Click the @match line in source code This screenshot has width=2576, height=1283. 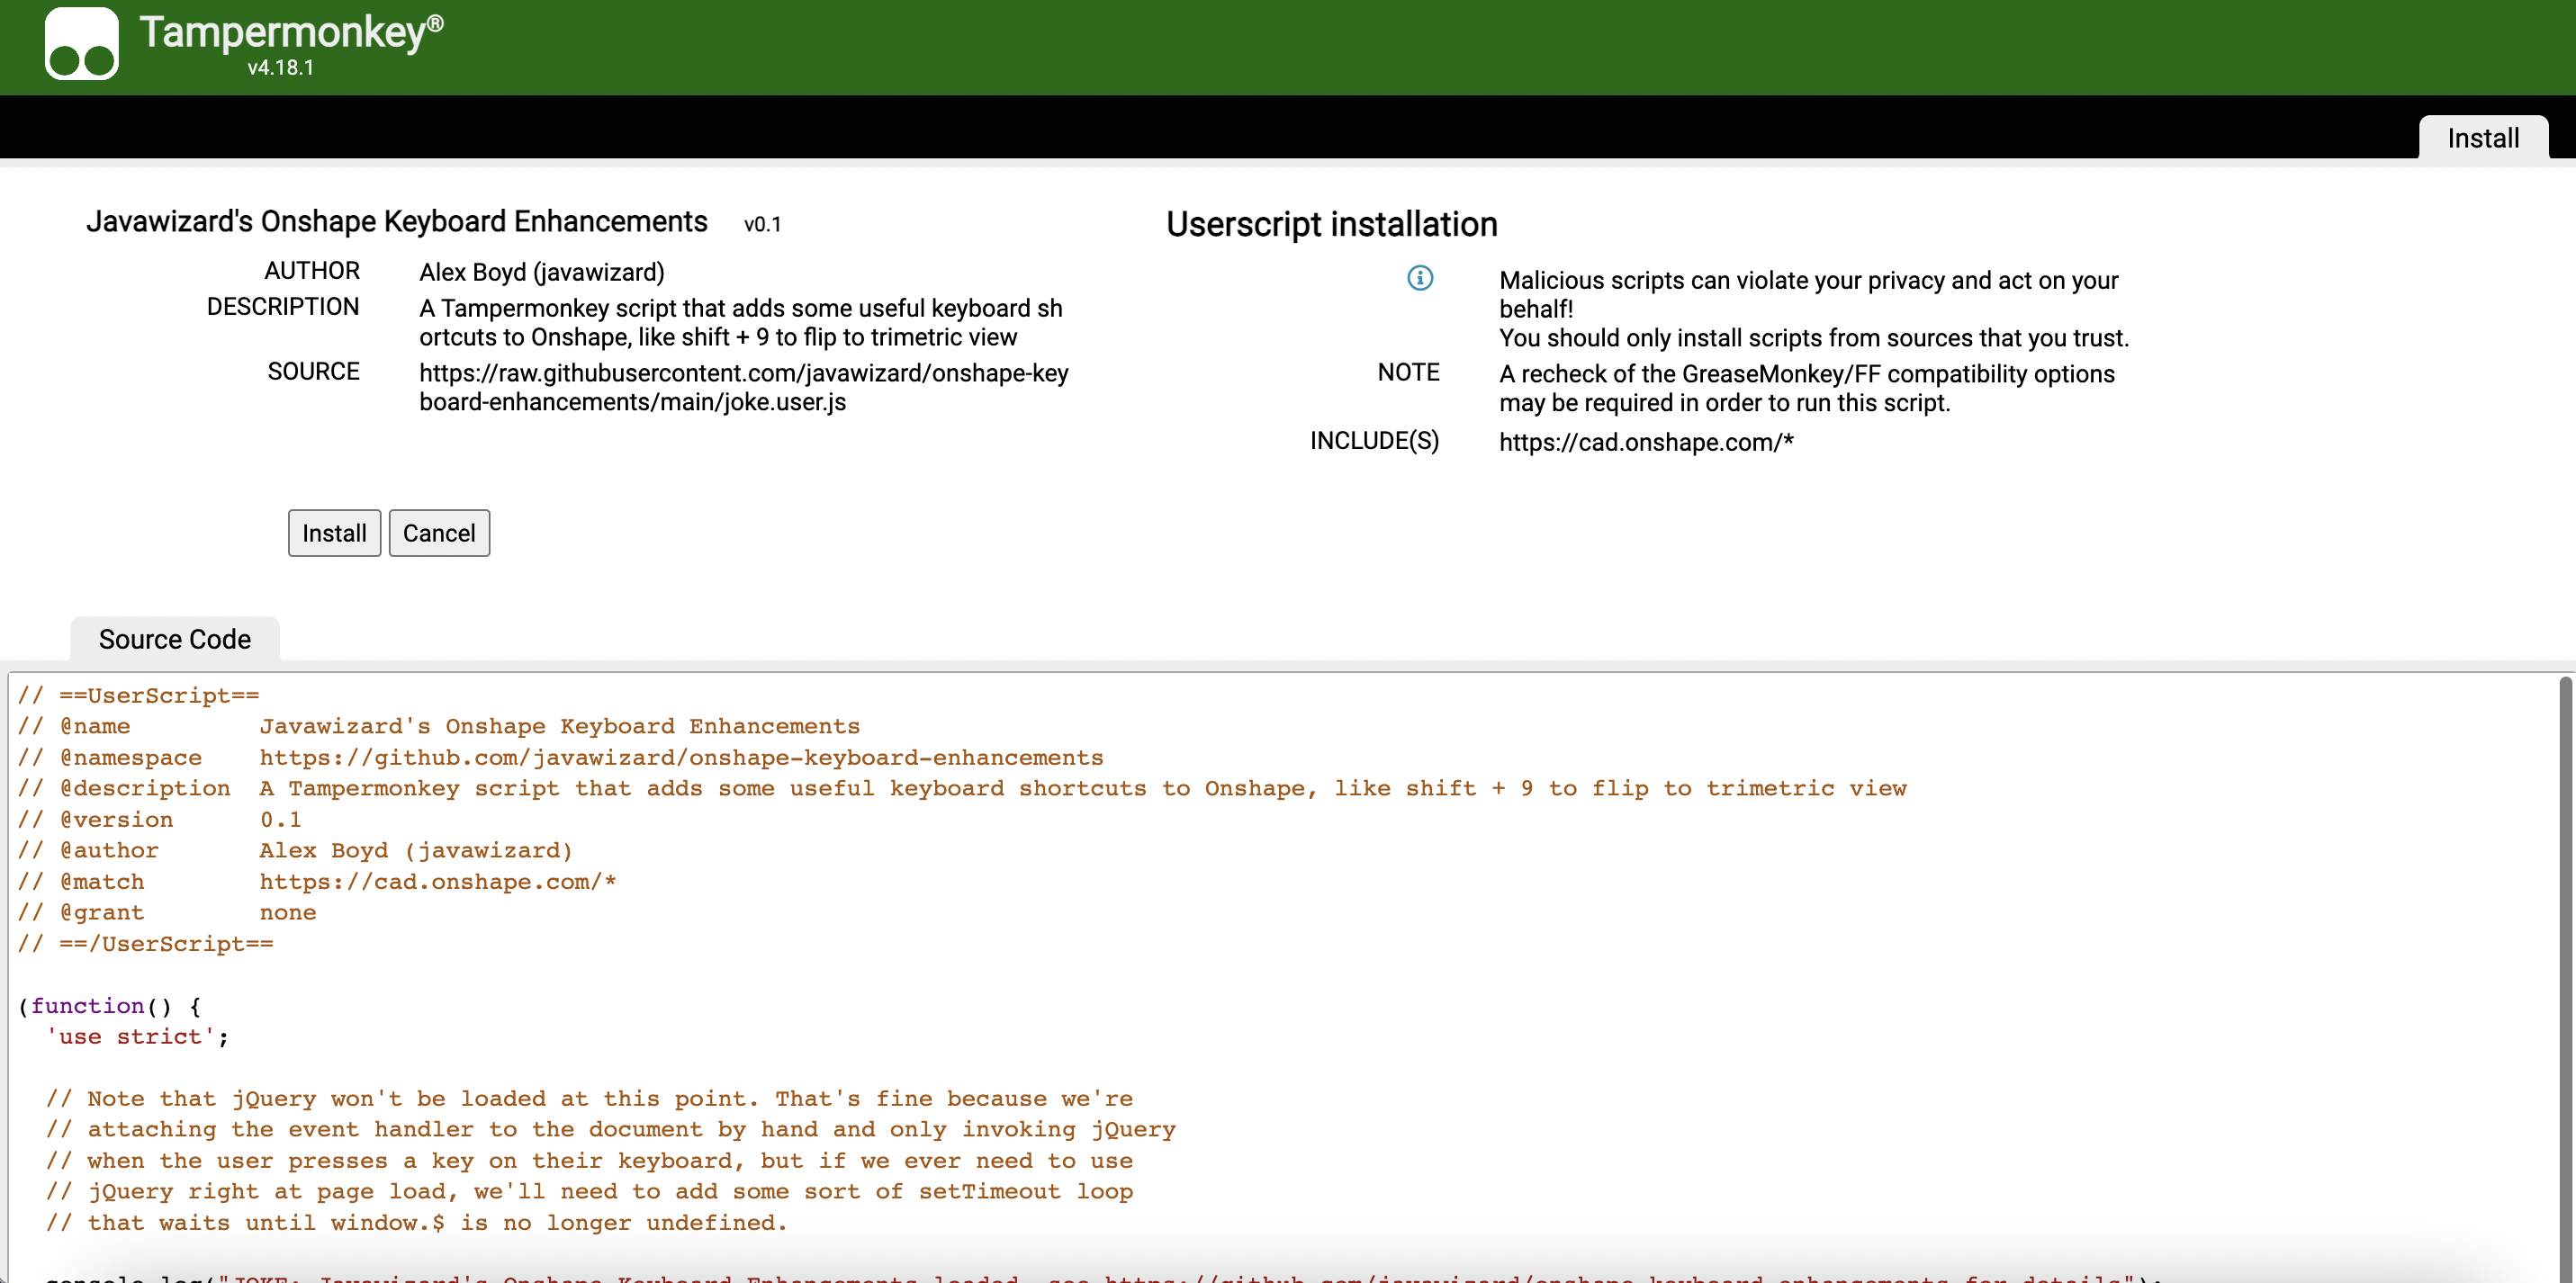tap(316, 881)
